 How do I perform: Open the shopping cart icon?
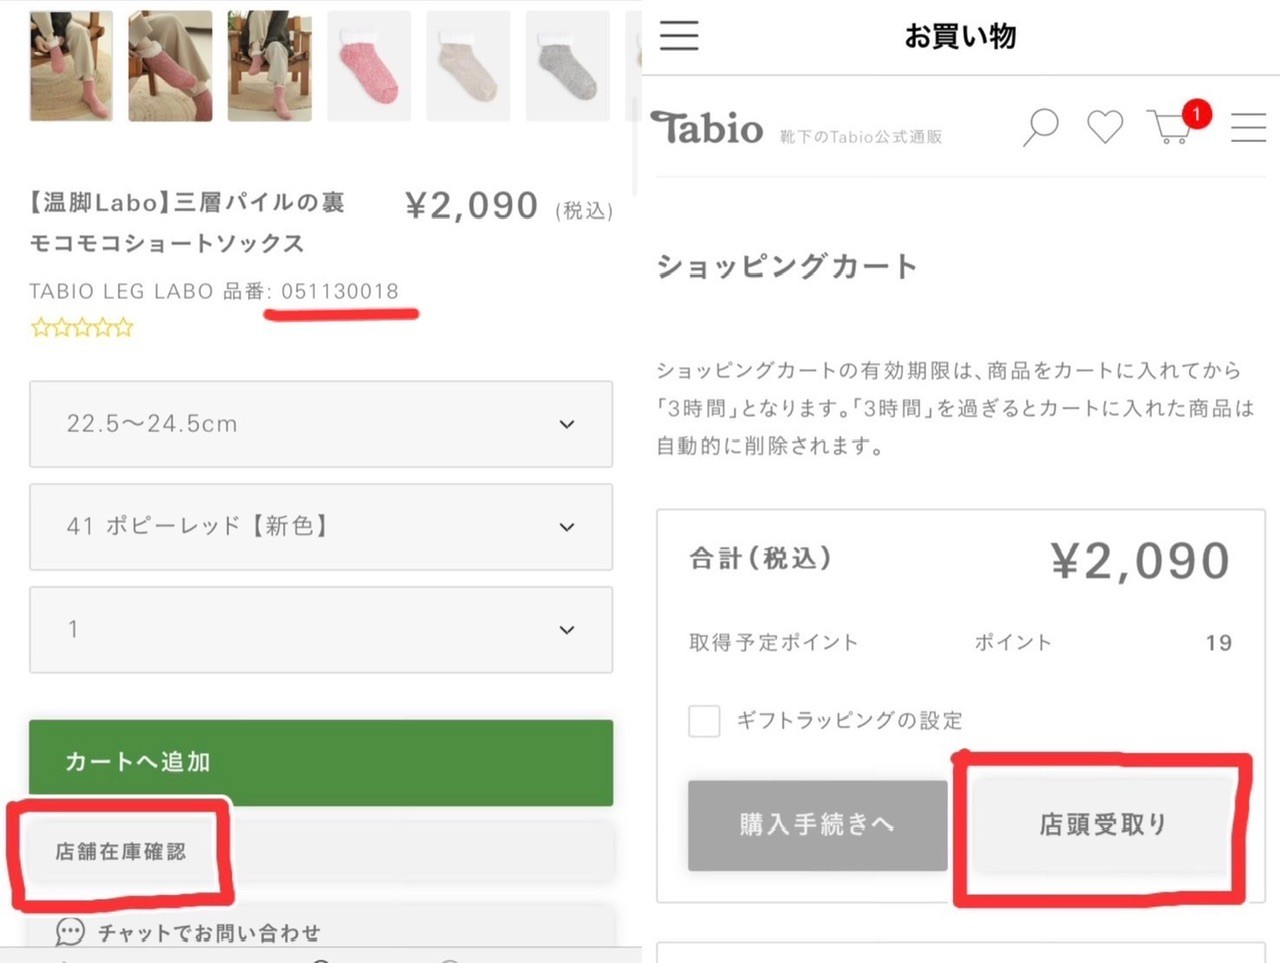pyautogui.click(x=1171, y=127)
